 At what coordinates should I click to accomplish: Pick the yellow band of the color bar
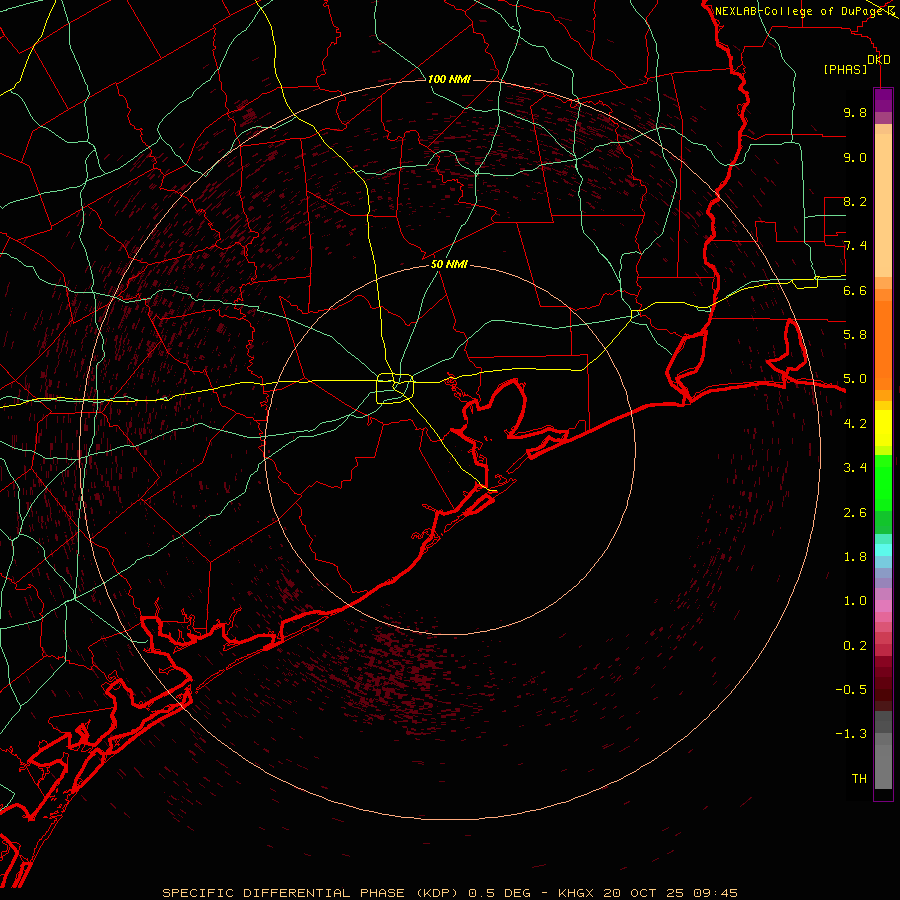tap(883, 428)
